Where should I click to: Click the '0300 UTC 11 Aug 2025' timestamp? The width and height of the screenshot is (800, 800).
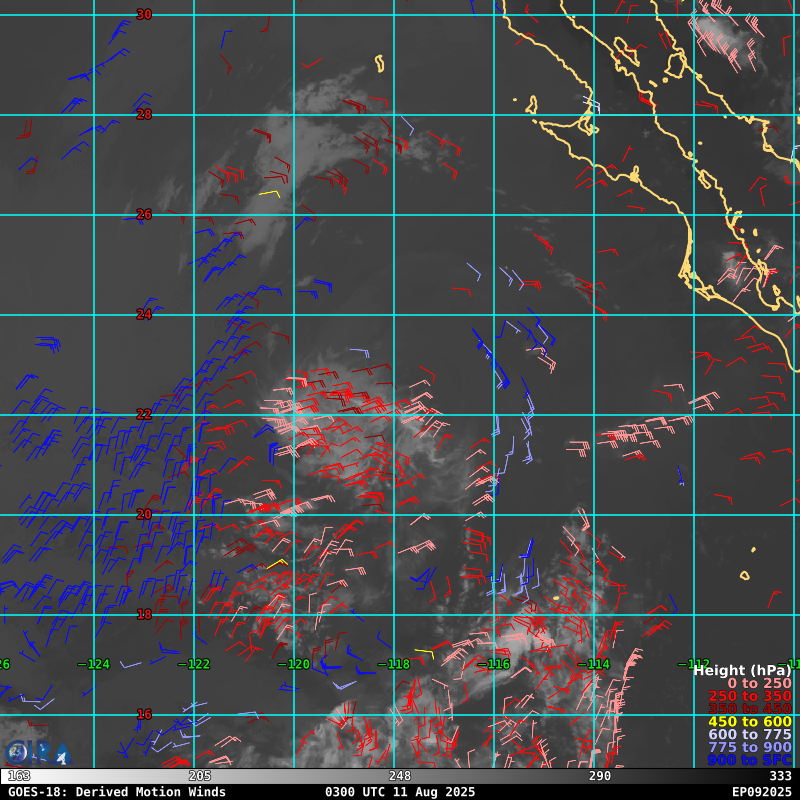point(400,792)
